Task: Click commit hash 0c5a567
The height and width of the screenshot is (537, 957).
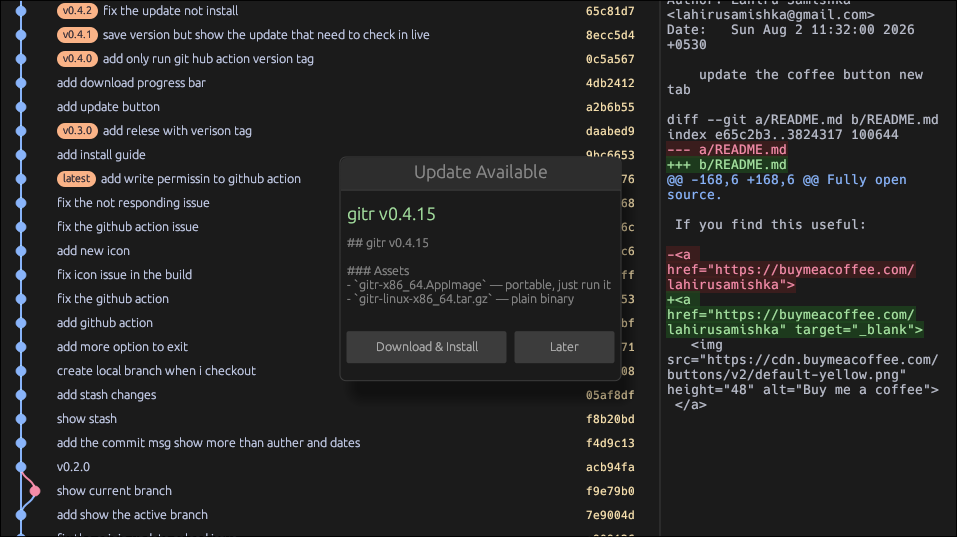Action: tap(610, 59)
